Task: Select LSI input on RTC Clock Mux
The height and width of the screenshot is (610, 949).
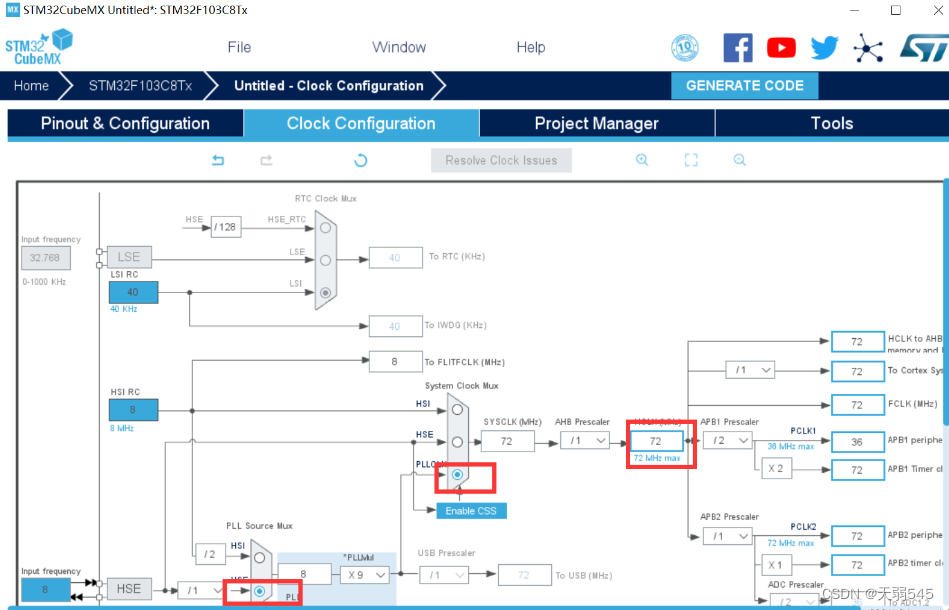Action: tap(326, 292)
